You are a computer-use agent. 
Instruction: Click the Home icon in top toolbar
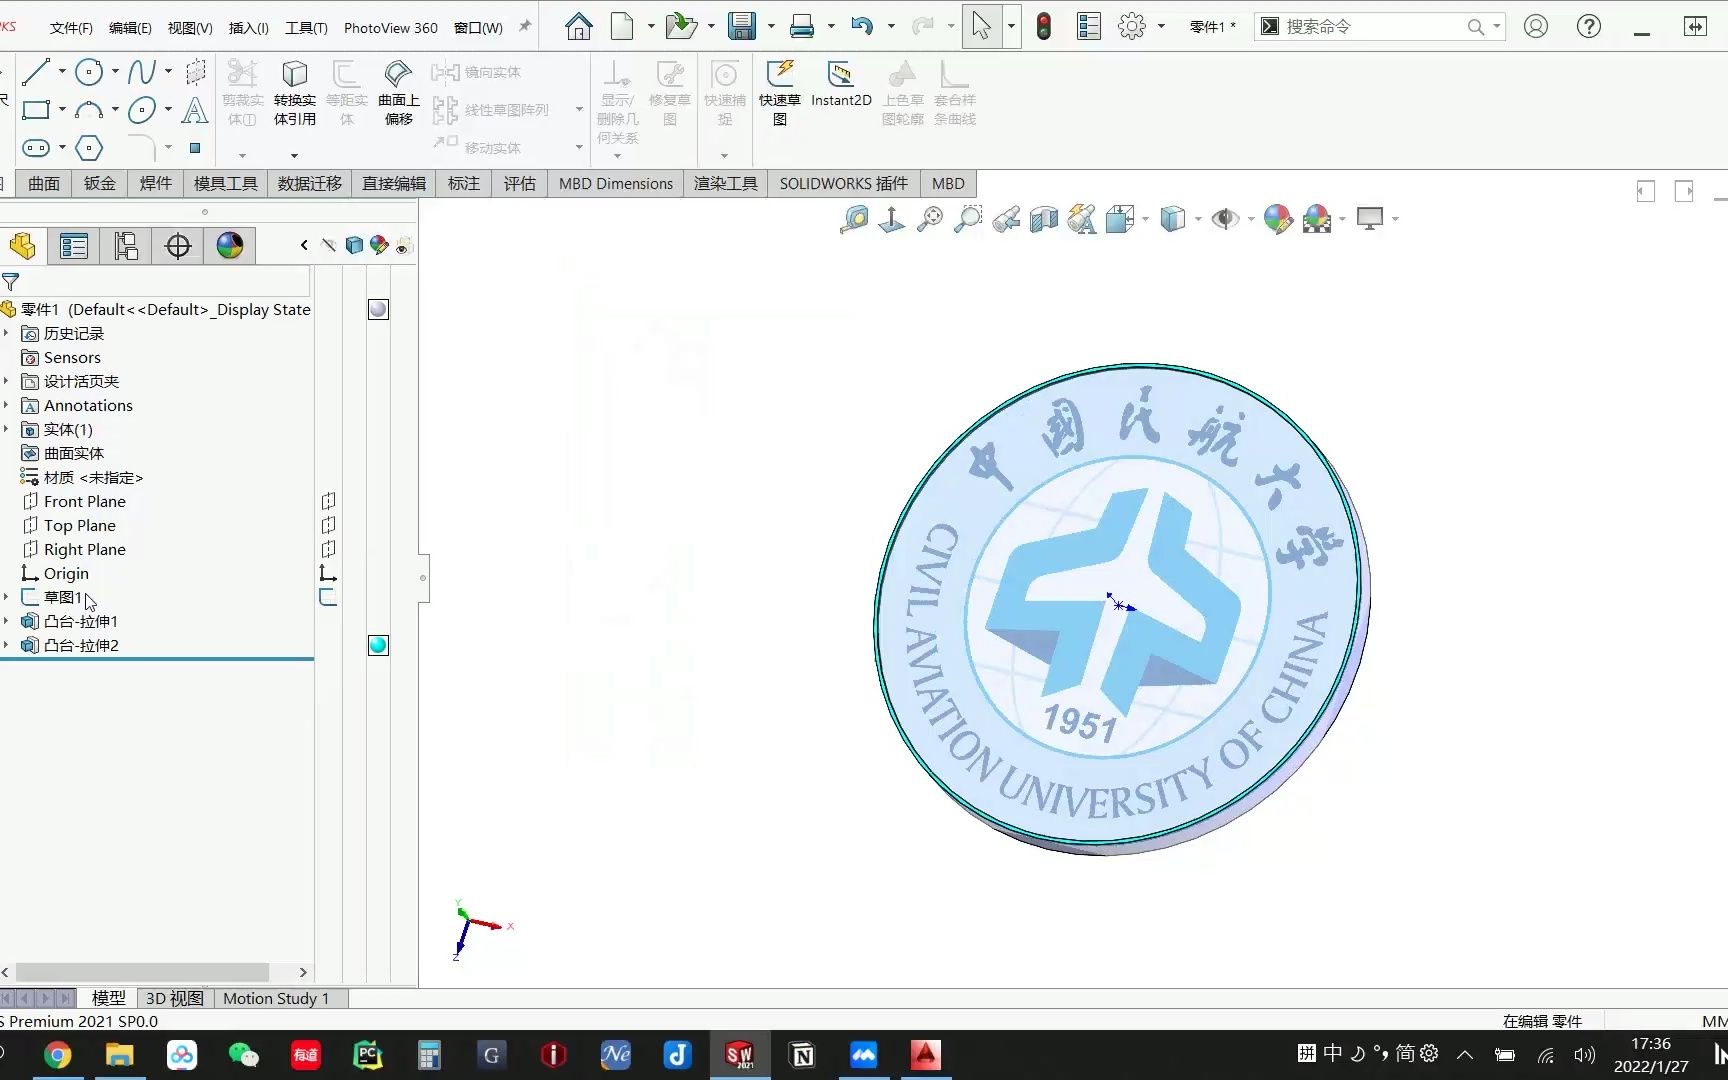coord(578,27)
